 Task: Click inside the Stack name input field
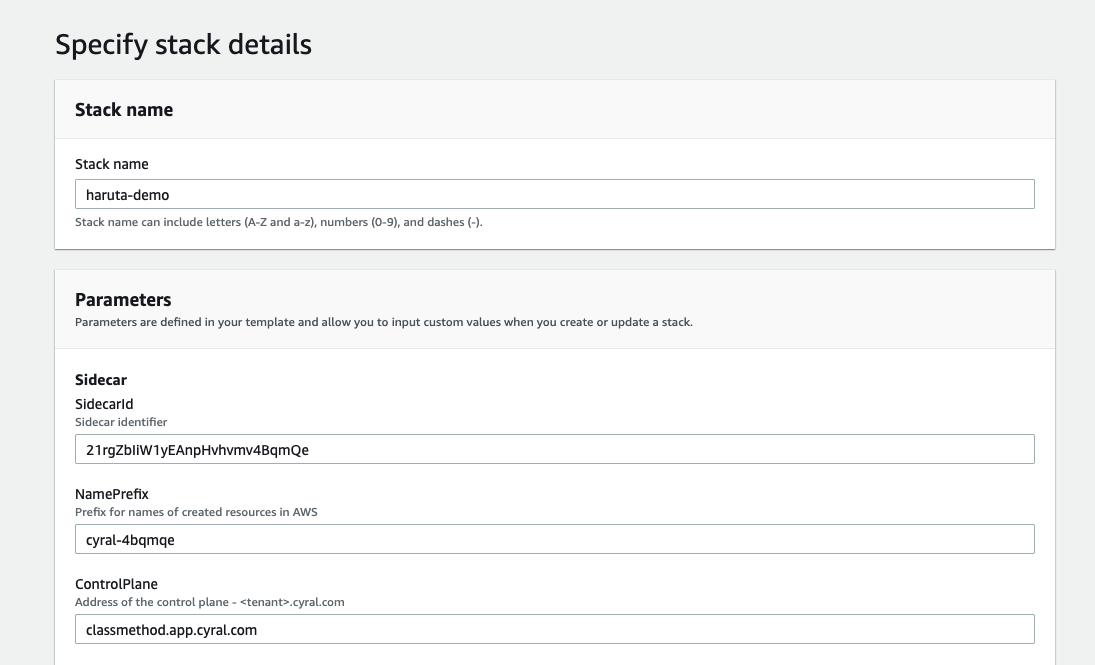coord(555,194)
